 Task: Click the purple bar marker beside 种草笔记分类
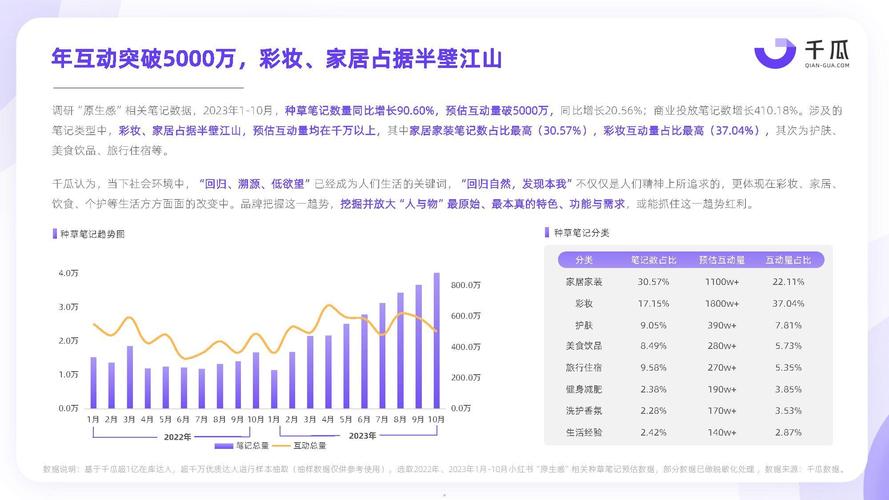point(549,232)
